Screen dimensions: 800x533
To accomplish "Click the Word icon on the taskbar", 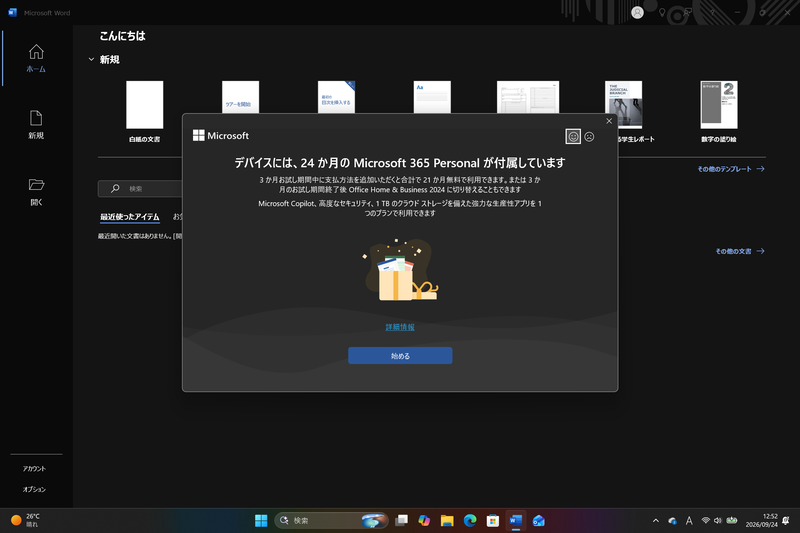I will (x=515, y=520).
